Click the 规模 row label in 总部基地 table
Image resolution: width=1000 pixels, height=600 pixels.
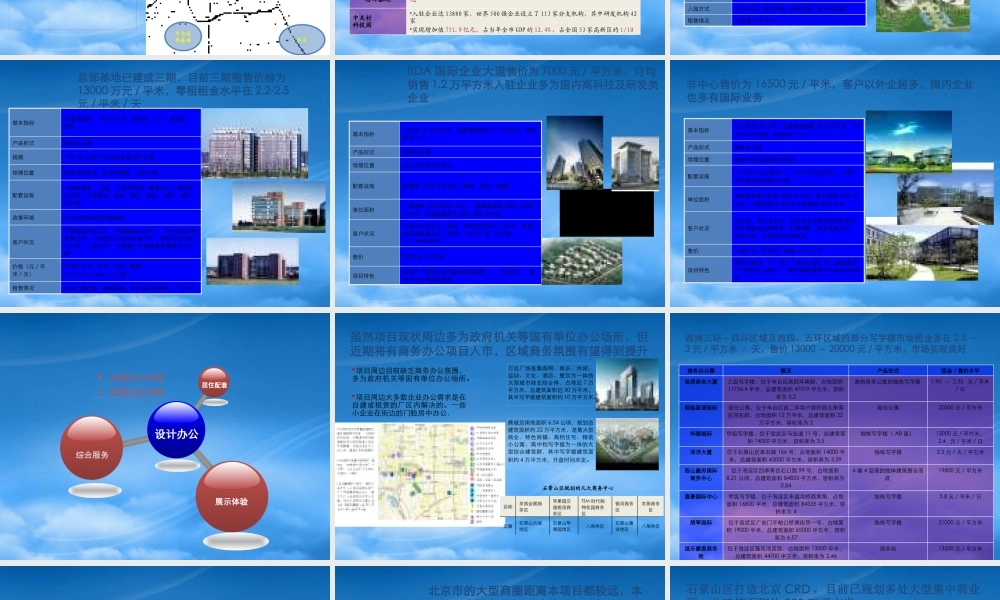coord(35,157)
